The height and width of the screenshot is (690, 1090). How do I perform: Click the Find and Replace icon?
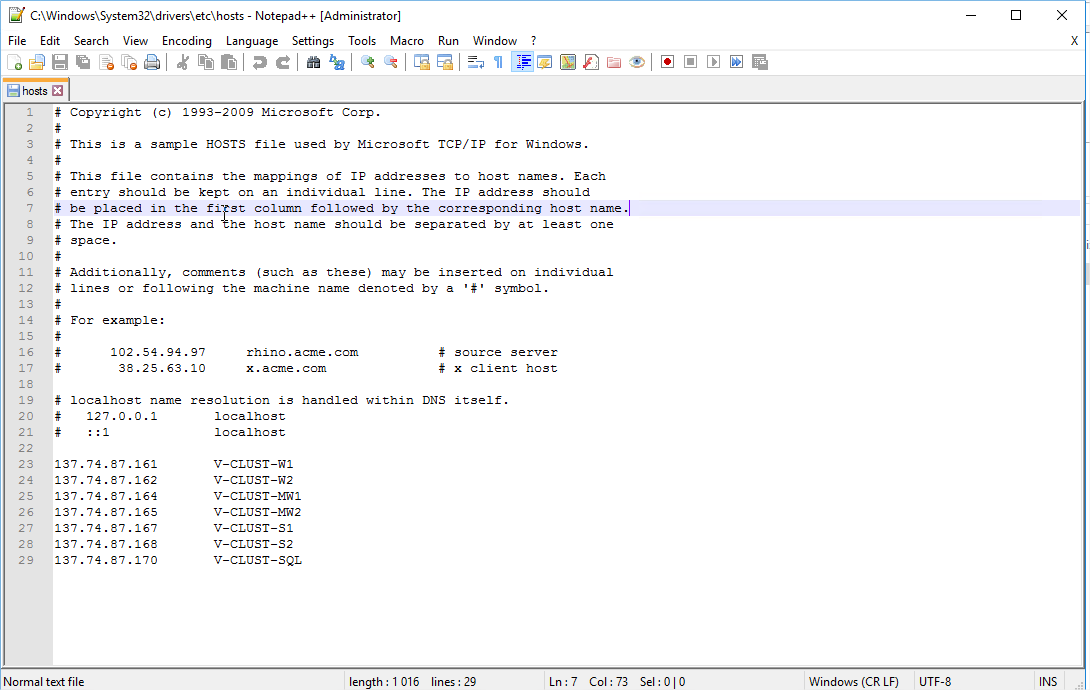pyautogui.click(x=337, y=62)
